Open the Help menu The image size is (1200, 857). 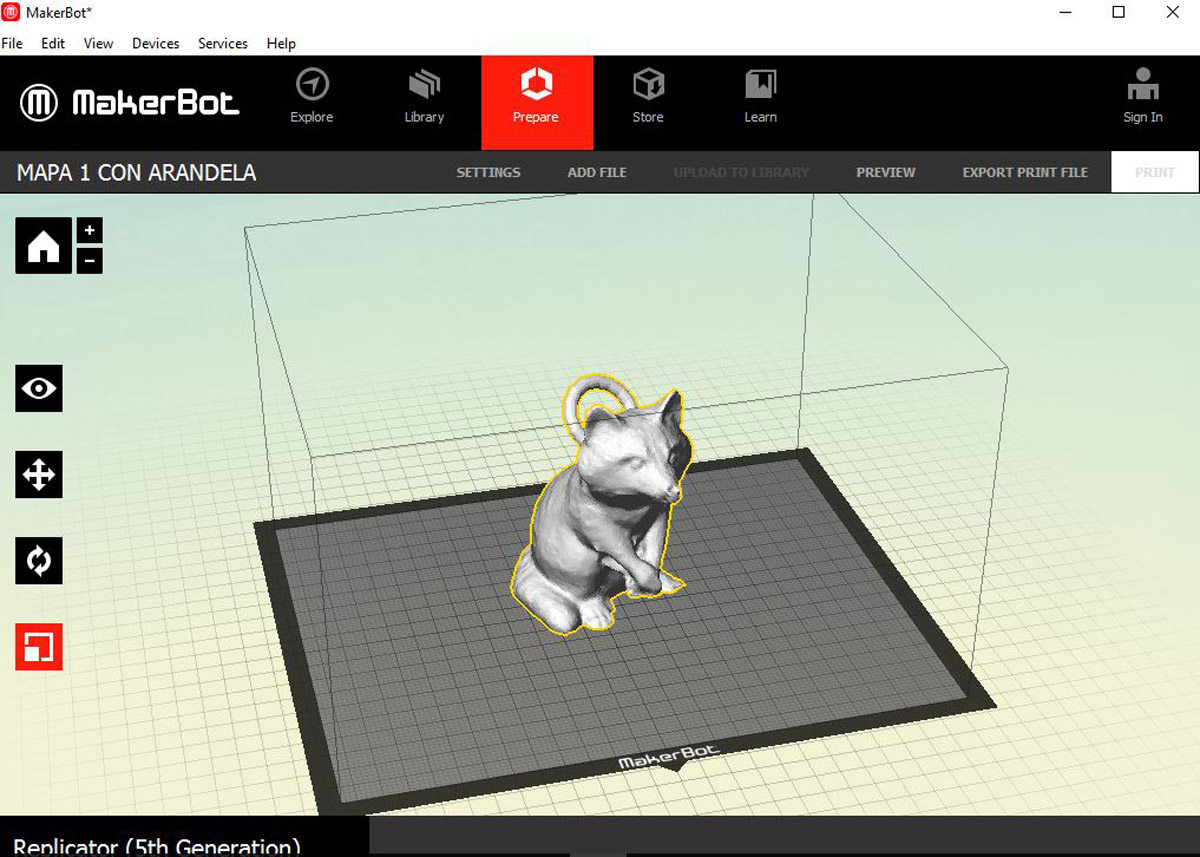click(281, 44)
